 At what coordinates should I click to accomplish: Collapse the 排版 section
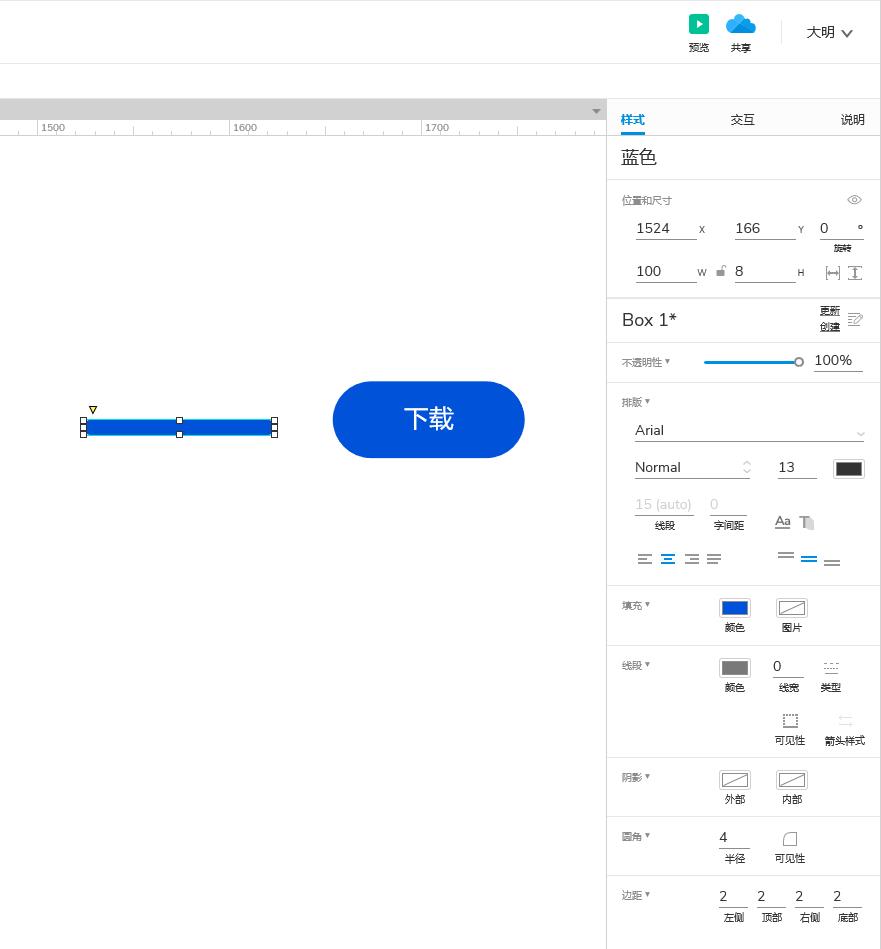click(x=635, y=402)
